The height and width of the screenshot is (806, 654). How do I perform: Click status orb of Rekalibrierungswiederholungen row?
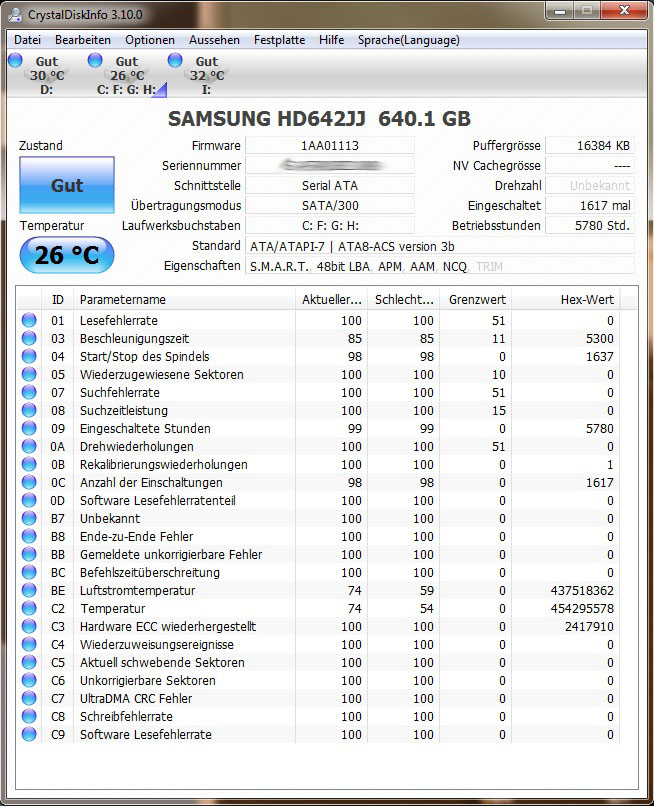(x=29, y=464)
